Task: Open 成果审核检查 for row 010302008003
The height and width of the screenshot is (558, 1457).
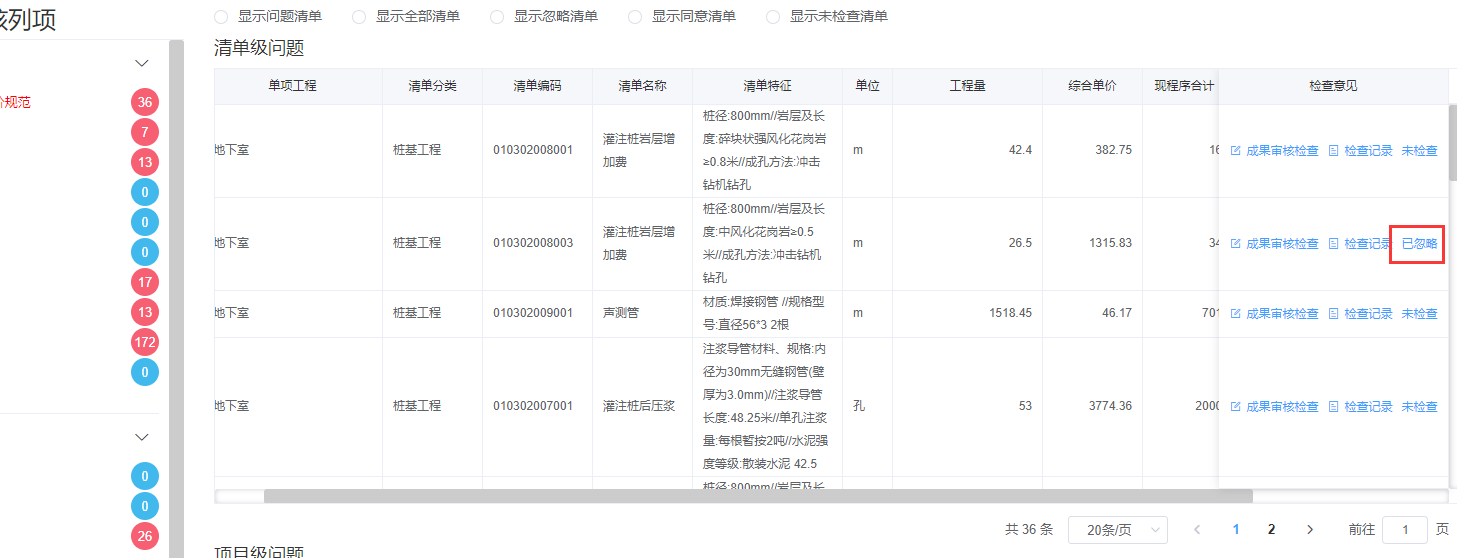Action: tap(1274, 244)
